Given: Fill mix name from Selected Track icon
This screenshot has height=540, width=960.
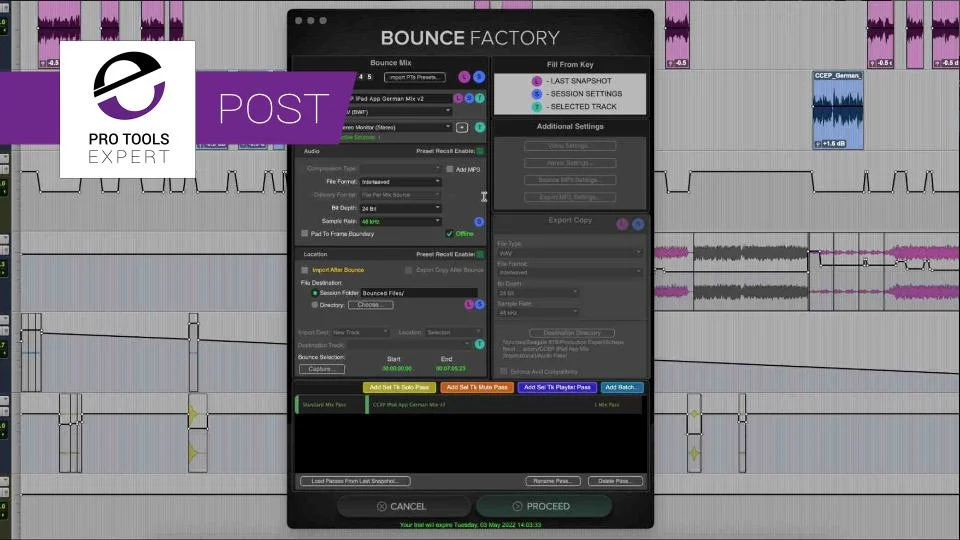Looking at the screenshot, I should coord(480,98).
